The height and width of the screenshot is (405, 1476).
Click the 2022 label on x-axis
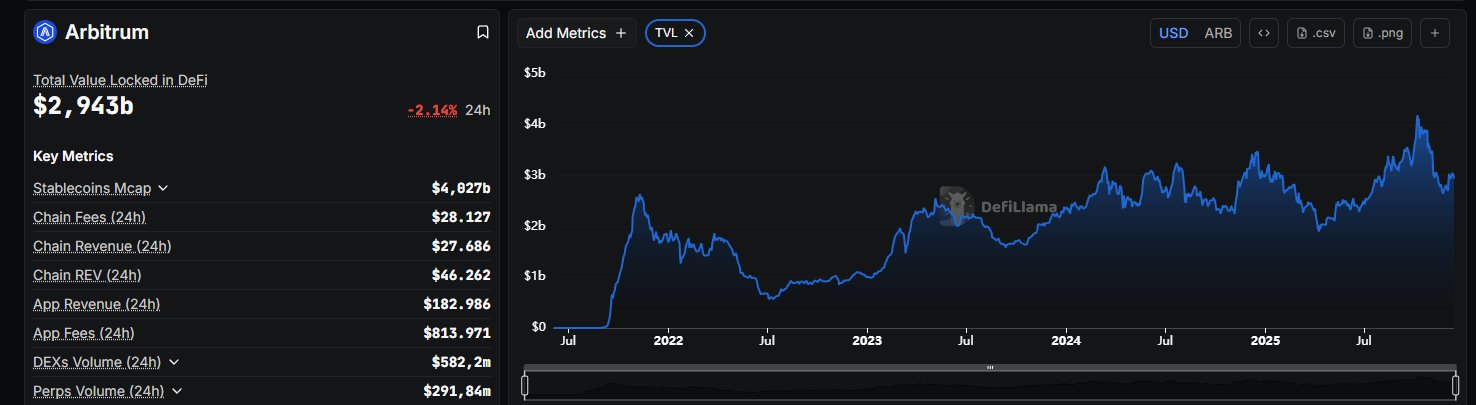point(668,341)
